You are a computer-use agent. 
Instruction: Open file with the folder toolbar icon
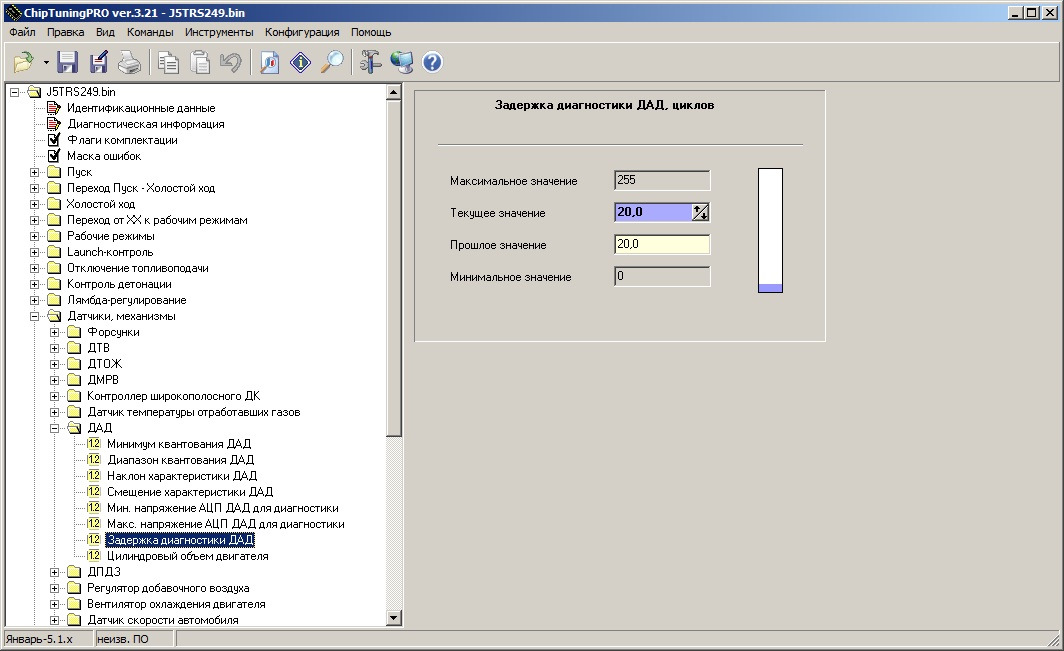pos(24,62)
